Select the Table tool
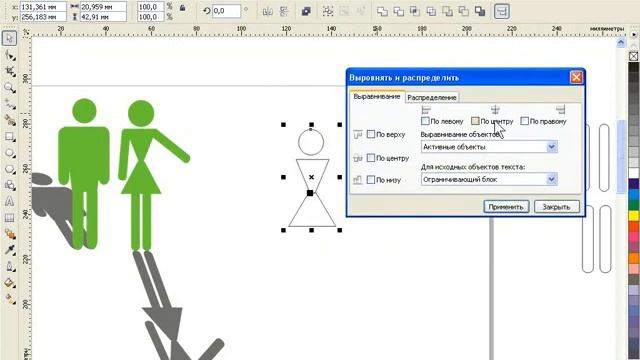Image resolution: width=640 pixels, height=360 pixels. pos(9,218)
